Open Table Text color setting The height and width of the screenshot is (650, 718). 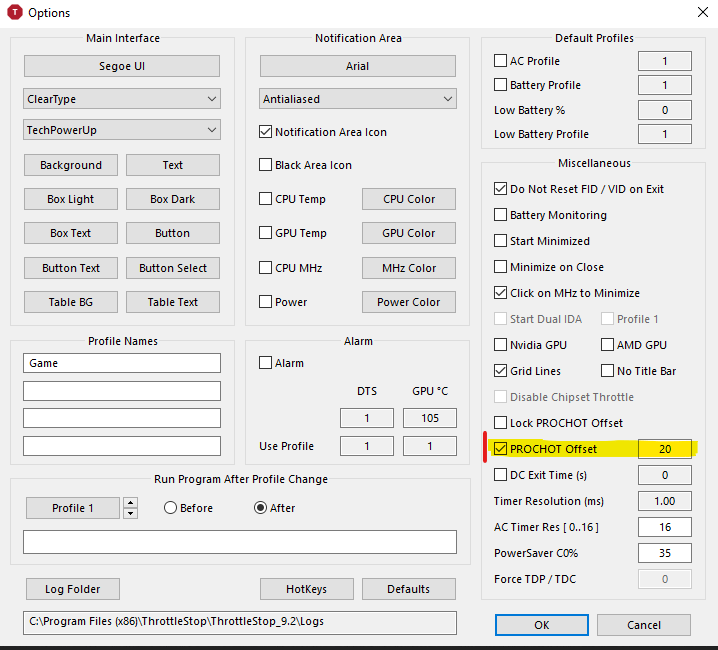tap(173, 302)
